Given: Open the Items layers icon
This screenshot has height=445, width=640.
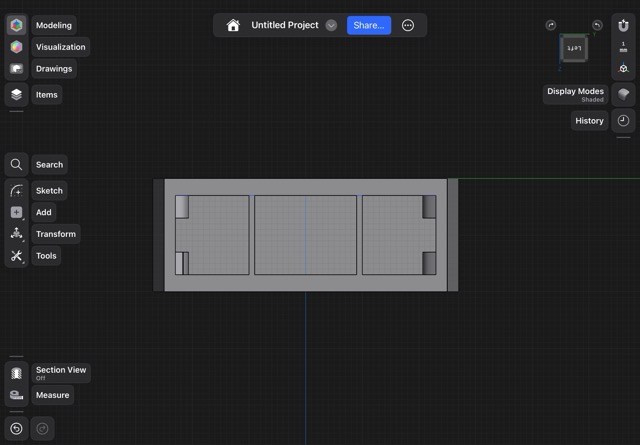Looking at the screenshot, I should pos(16,94).
